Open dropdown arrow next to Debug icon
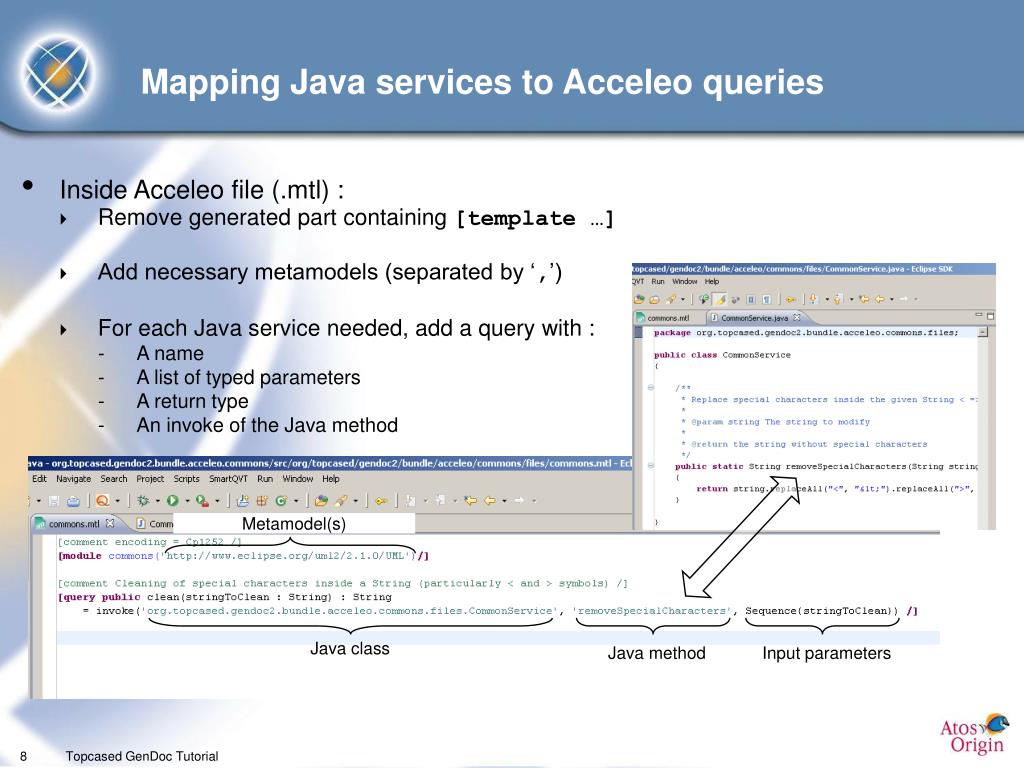Viewport: 1024px width, 768px height. [157, 501]
